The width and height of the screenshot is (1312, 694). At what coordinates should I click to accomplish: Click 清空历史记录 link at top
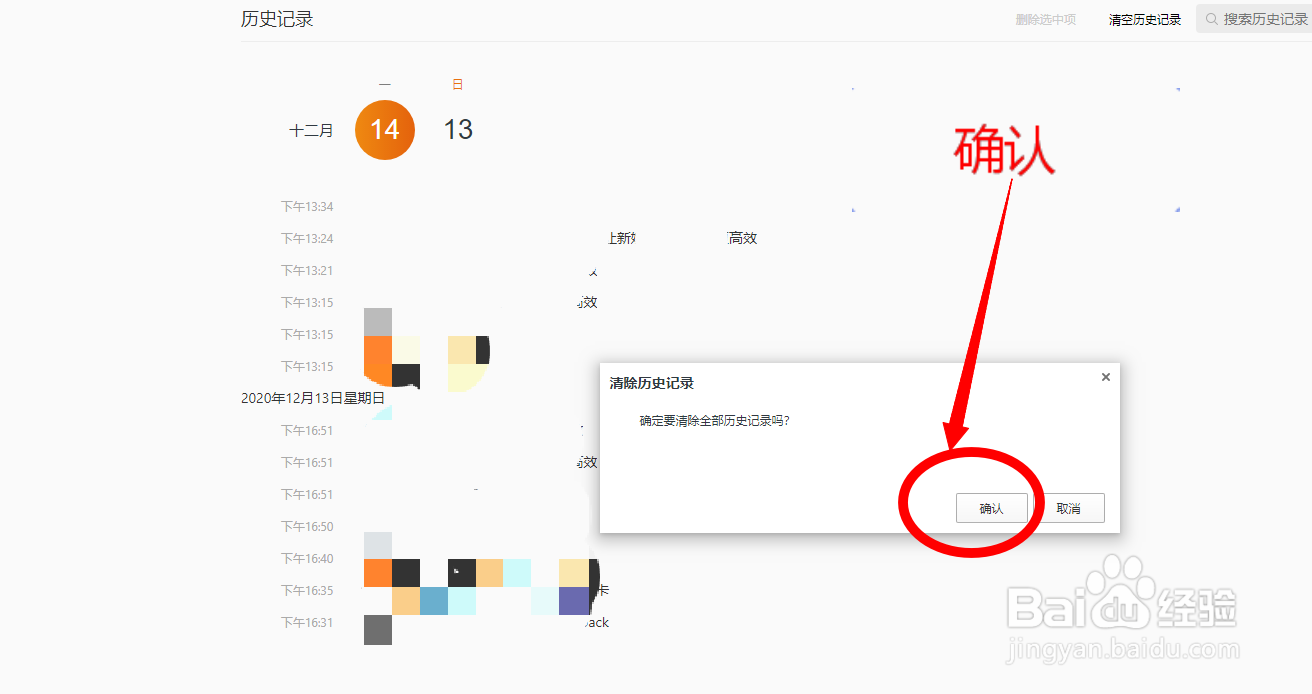[x=1145, y=19]
